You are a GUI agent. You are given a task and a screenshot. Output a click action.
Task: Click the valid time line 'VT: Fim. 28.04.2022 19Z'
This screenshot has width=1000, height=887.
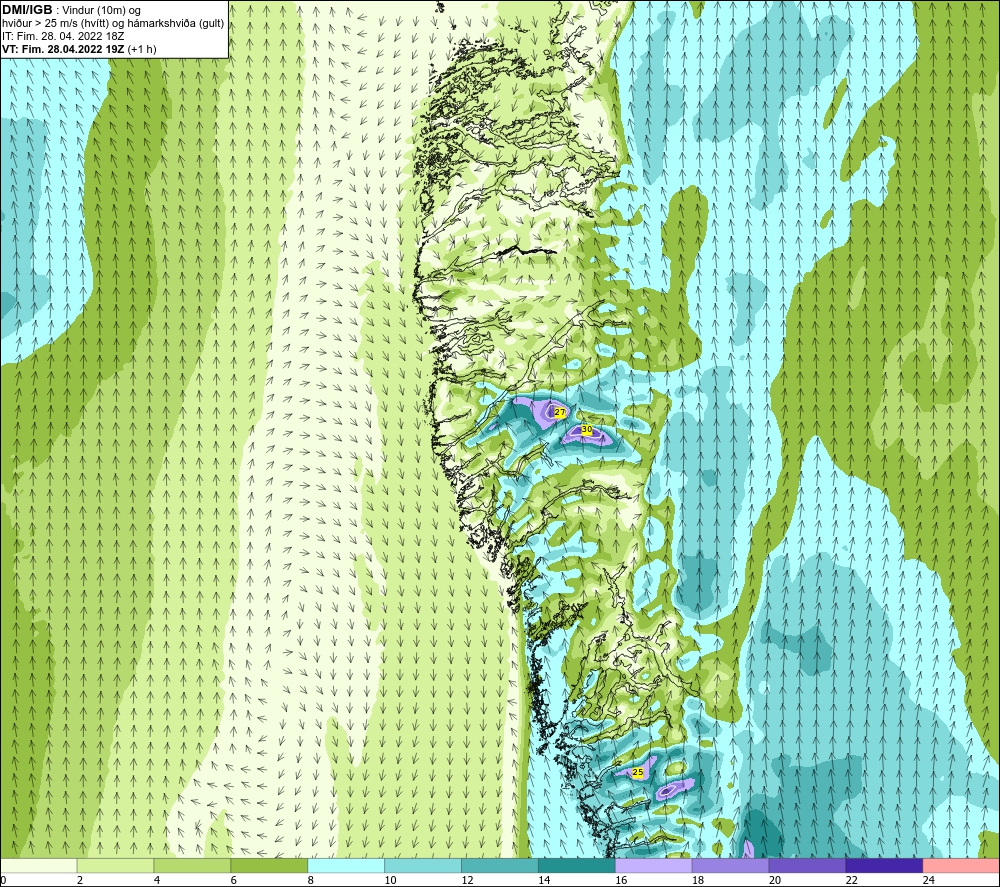pyautogui.click(x=64, y=49)
